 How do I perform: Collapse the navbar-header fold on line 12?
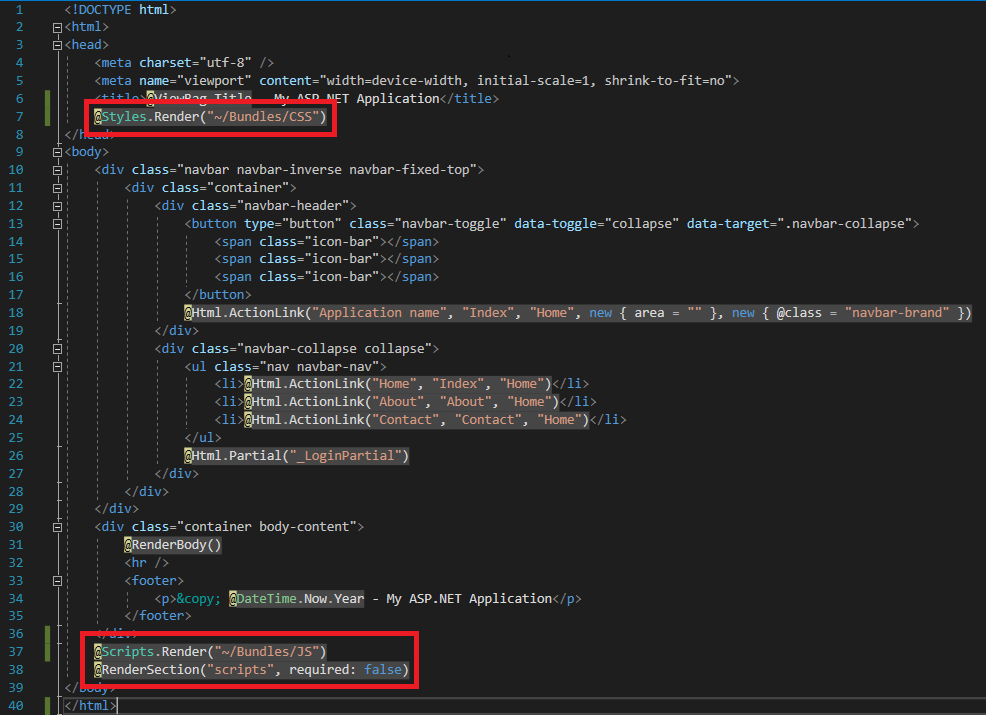click(x=57, y=205)
